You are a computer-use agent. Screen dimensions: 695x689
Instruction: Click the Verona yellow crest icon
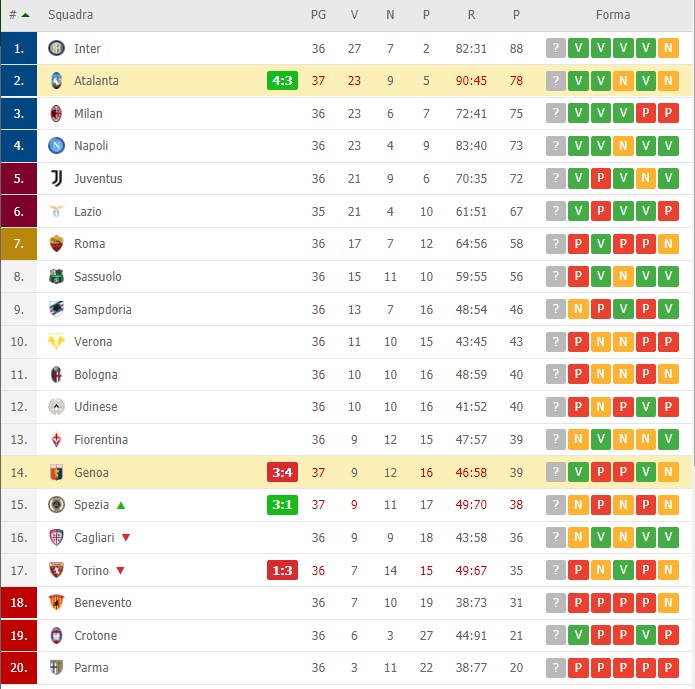tap(56, 341)
